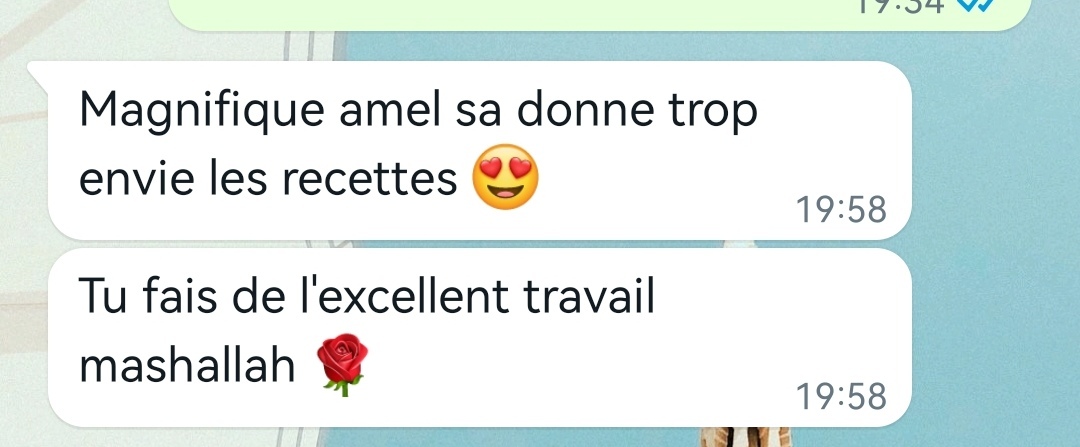The image size is (1080, 447).
Task: Tap the 19:58 timestamp of first message
Action: coord(841,210)
